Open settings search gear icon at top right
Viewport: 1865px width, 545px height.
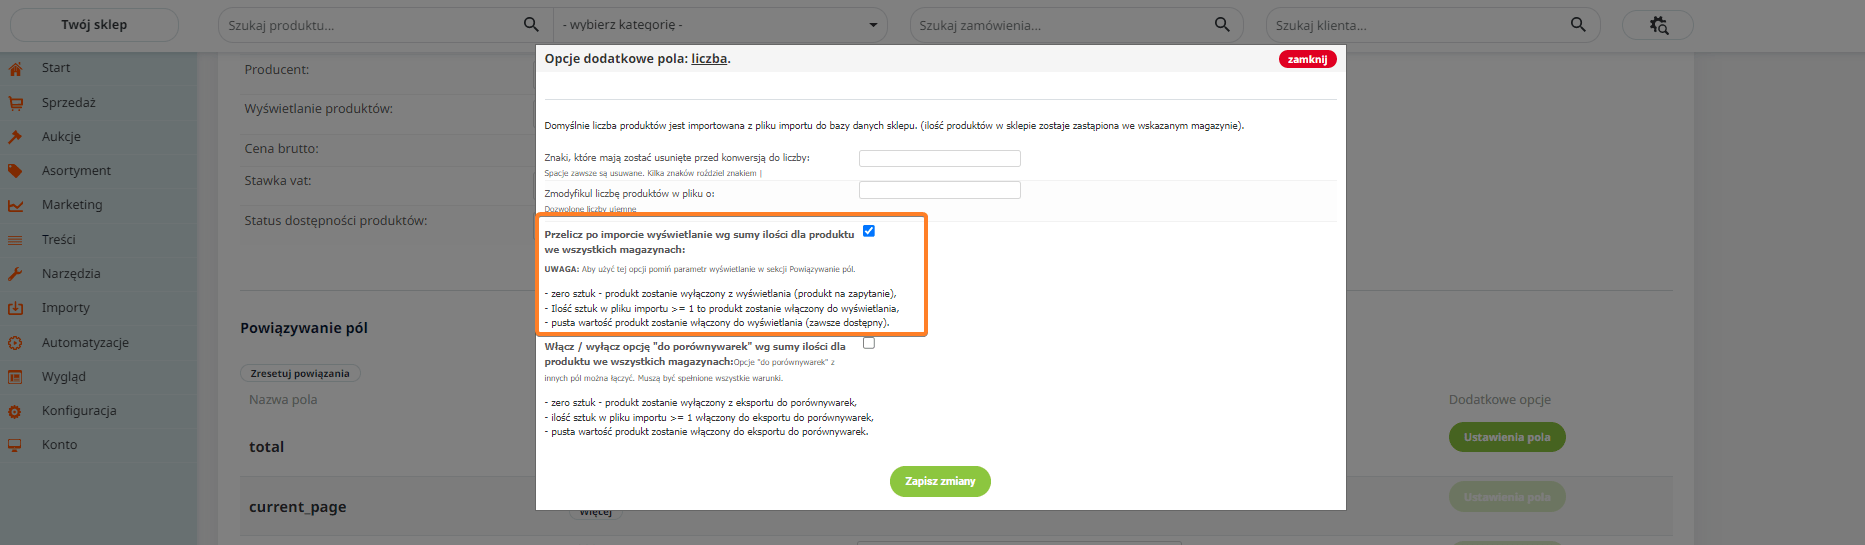tap(1658, 25)
